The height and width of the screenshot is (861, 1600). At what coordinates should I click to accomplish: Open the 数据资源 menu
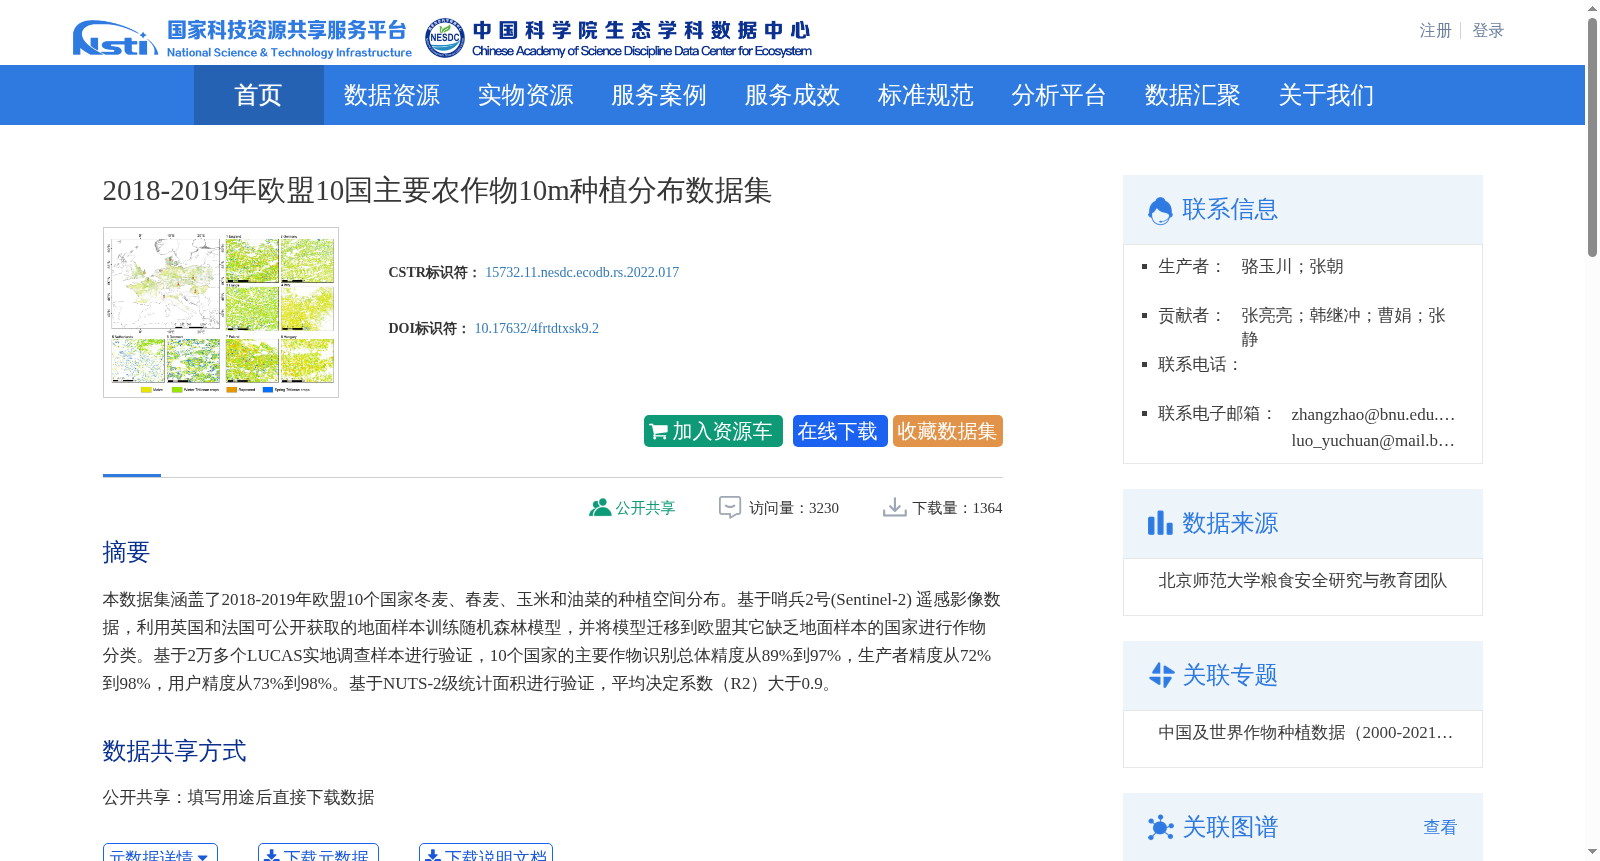coord(392,95)
